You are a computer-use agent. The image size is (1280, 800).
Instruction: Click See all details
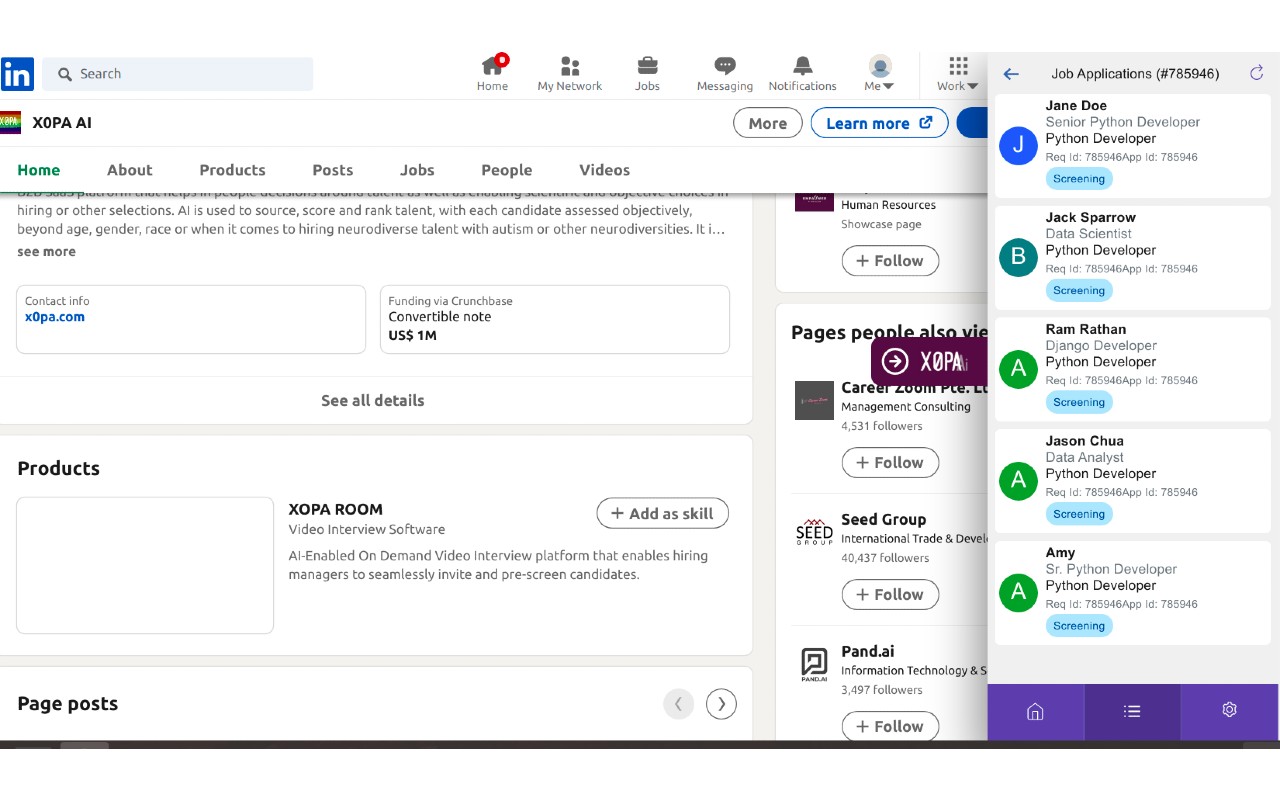(x=373, y=400)
